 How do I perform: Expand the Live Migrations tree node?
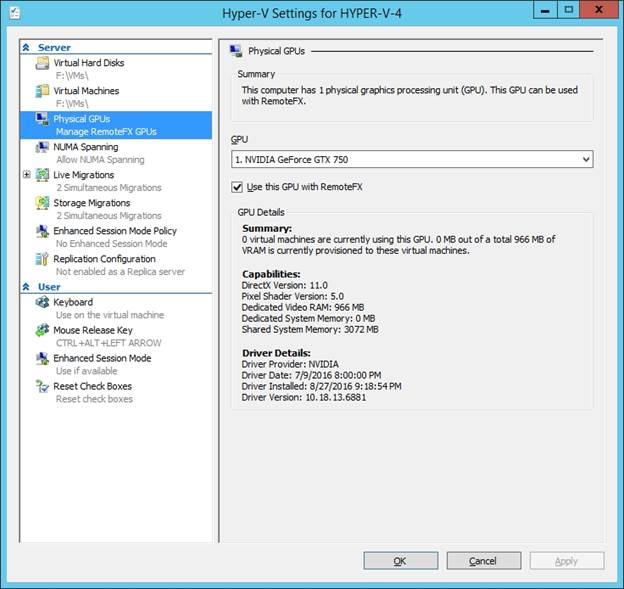pos(27,174)
